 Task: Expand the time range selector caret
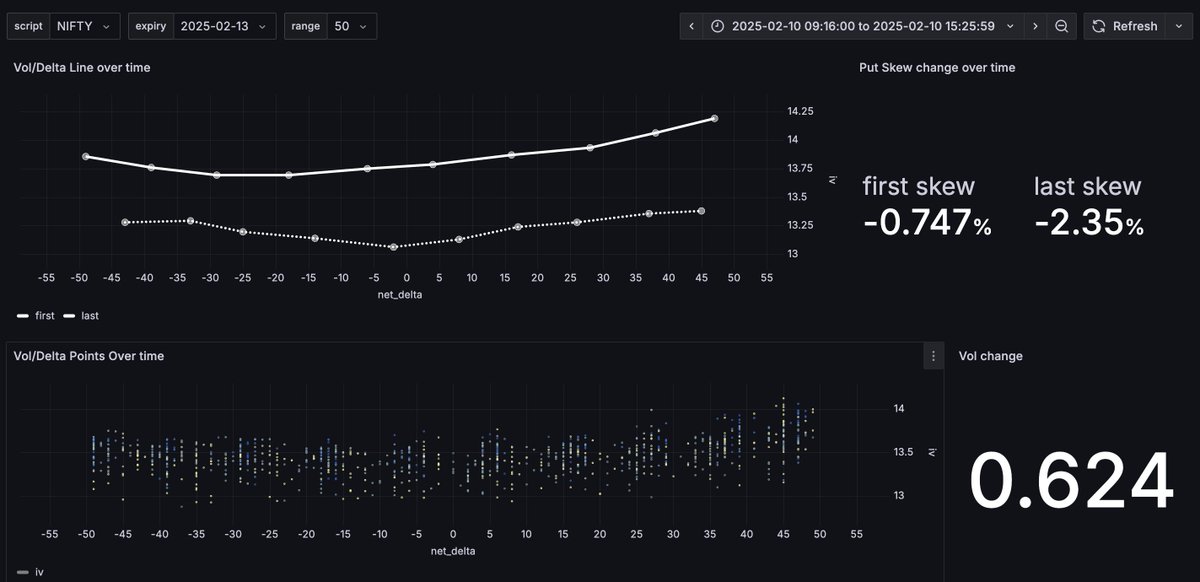pyautogui.click(x=1012, y=25)
